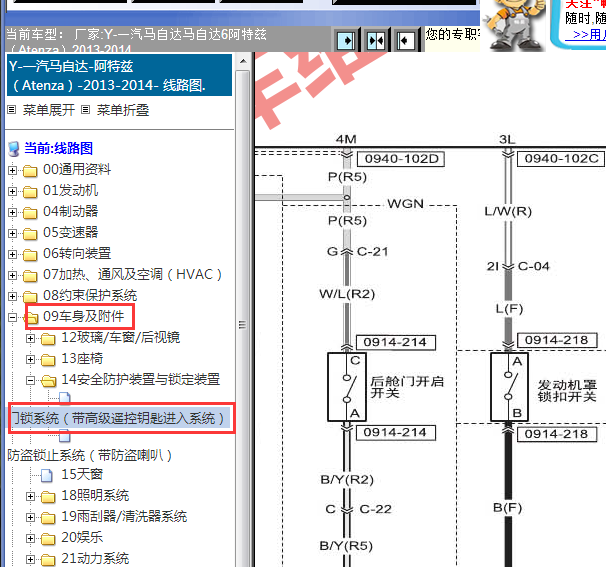The width and height of the screenshot is (606, 567).
Task: Expand the 04制动器 tree node
Action: coord(12,212)
